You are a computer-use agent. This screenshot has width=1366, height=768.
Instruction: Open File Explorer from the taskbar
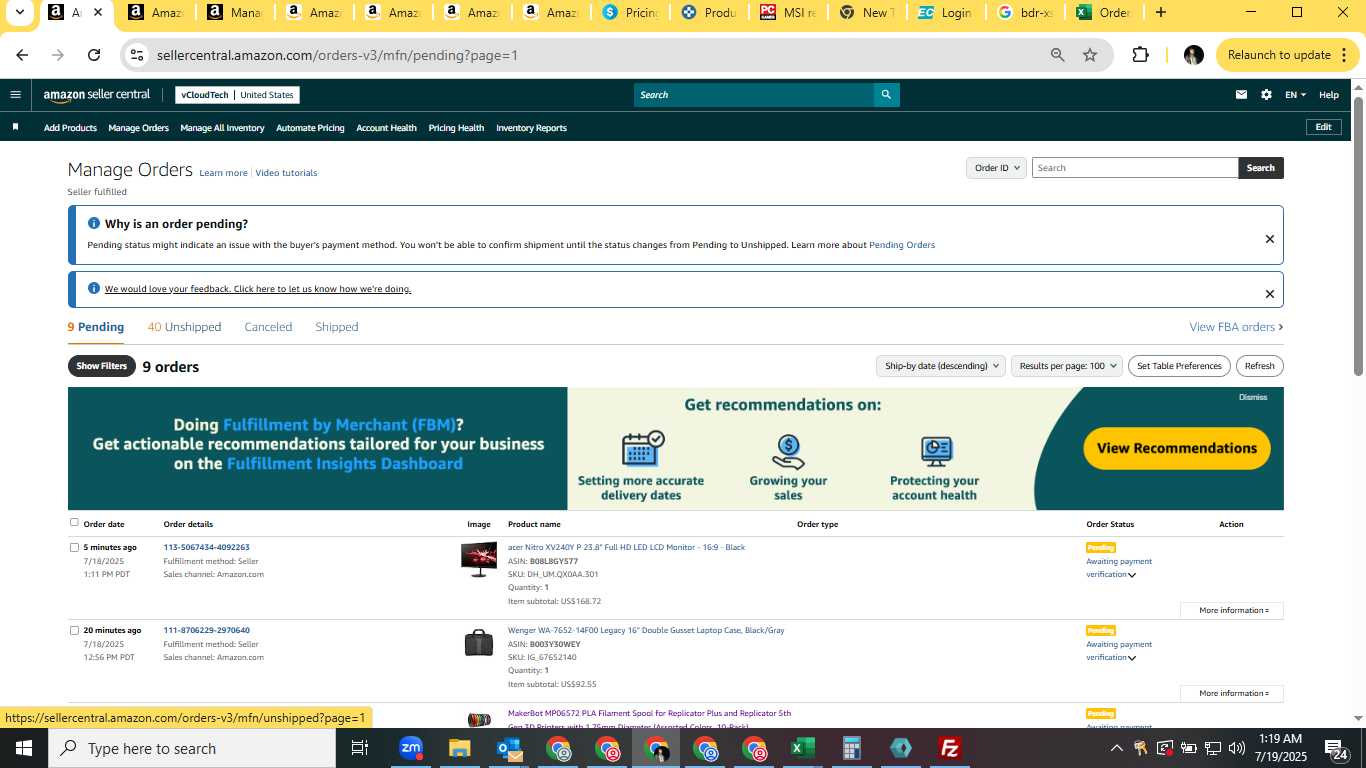pyautogui.click(x=459, y=748)
